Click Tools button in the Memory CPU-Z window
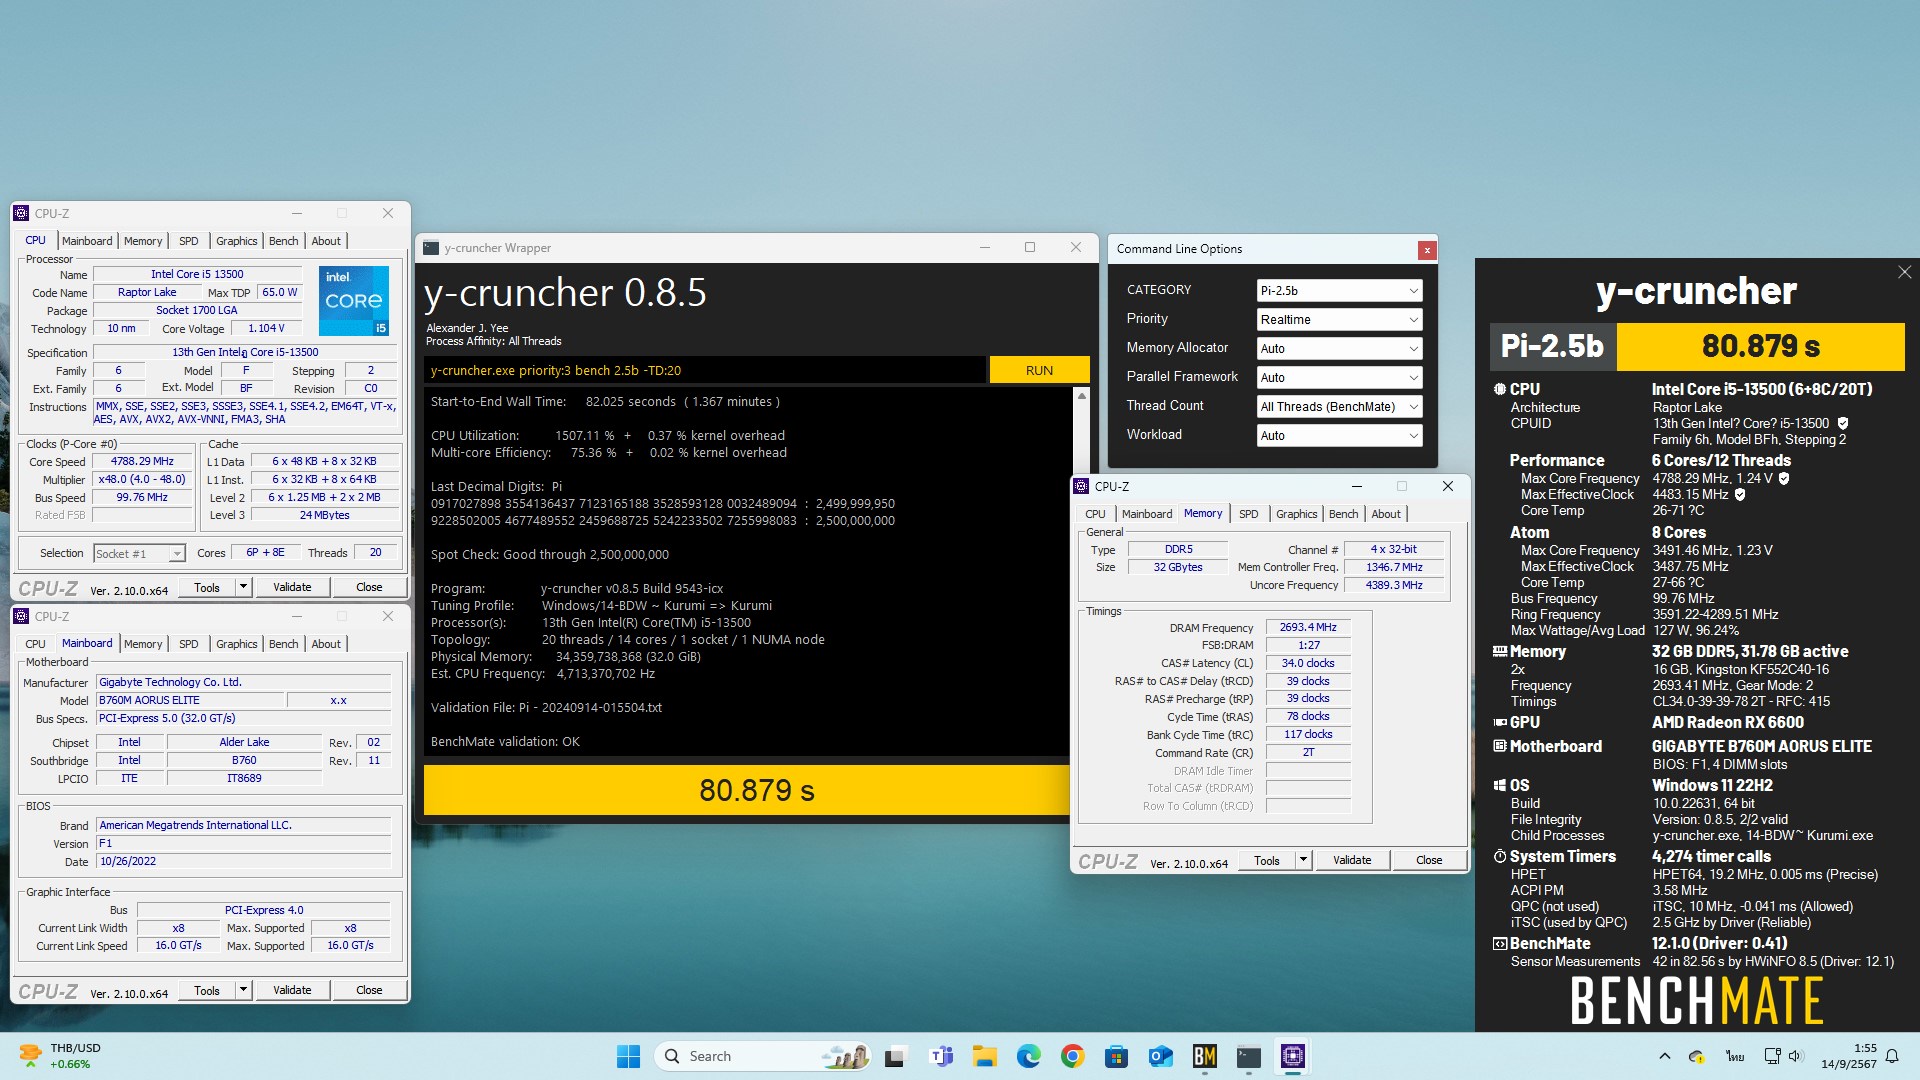Viewport: 1920px width, 1080px height. [x=1267, y=860]
